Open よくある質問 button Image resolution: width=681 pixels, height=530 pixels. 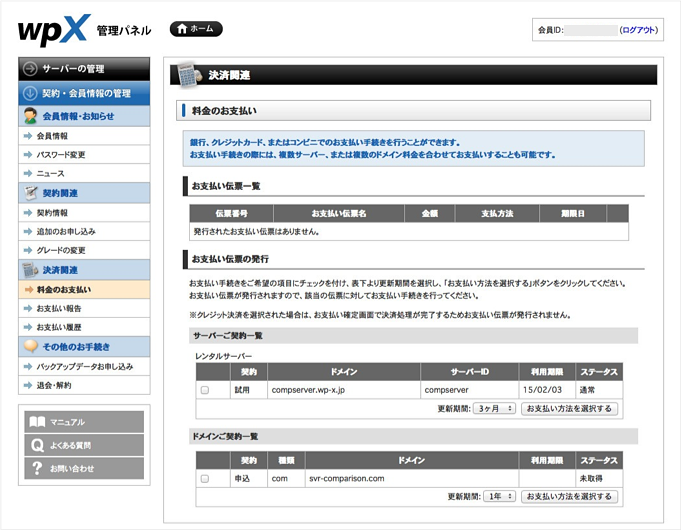coord(84,445)
